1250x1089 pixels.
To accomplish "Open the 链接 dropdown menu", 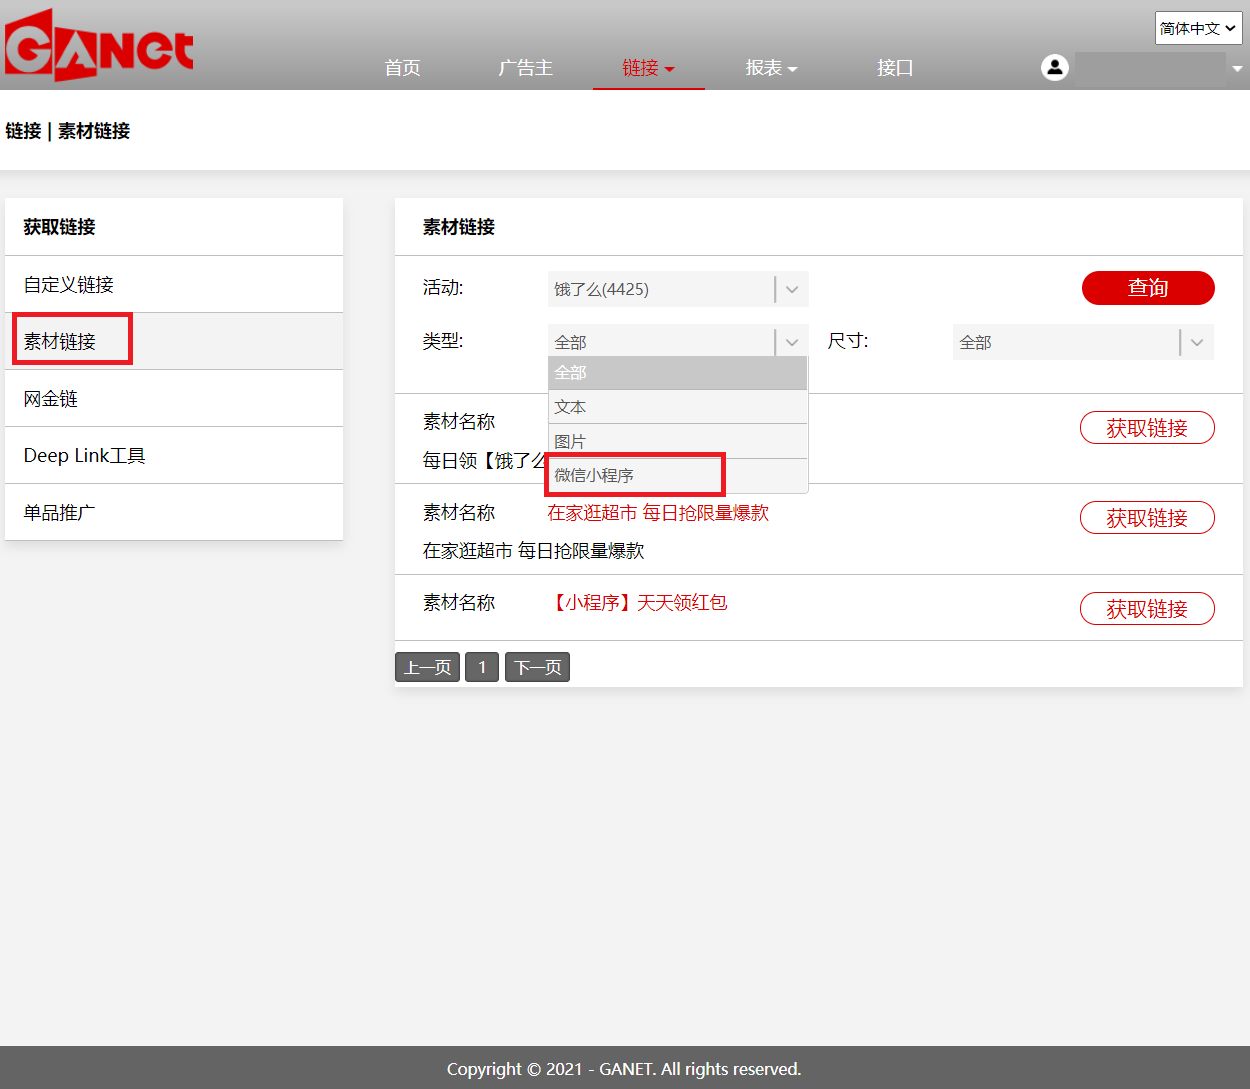I will click(x=648, y=67).
